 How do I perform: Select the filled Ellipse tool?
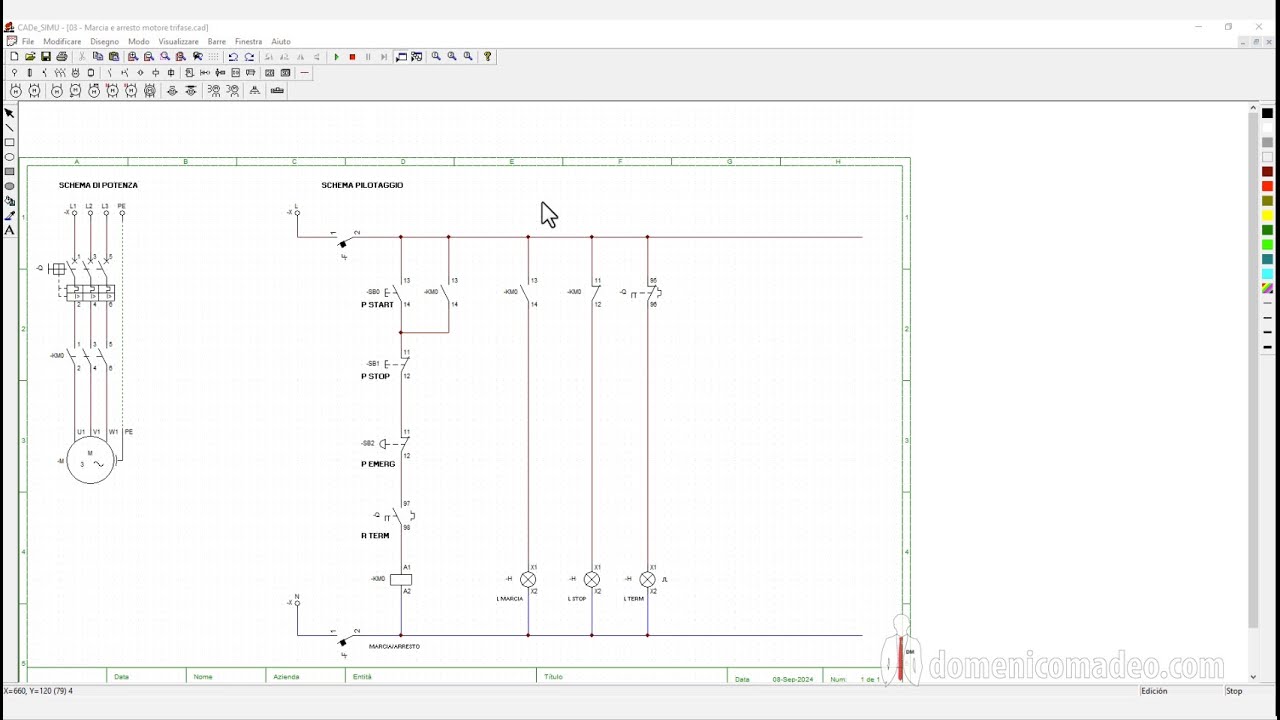tap(10, 186)
